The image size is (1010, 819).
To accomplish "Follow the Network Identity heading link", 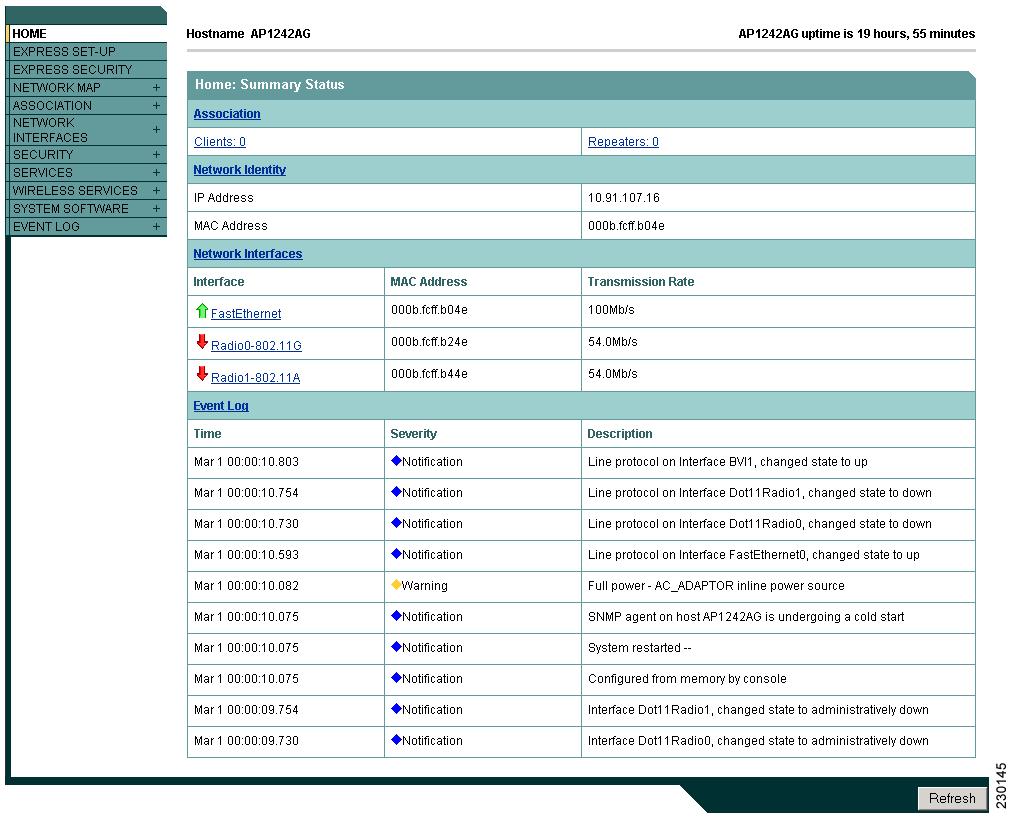I will point(239,170).
